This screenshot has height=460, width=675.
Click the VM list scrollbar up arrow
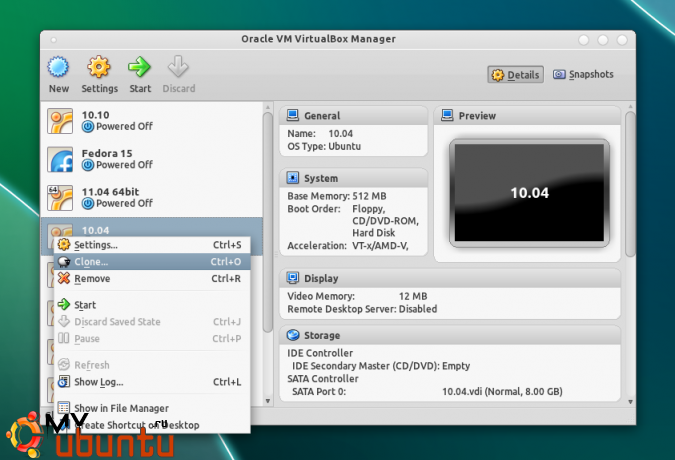point(268,107)
